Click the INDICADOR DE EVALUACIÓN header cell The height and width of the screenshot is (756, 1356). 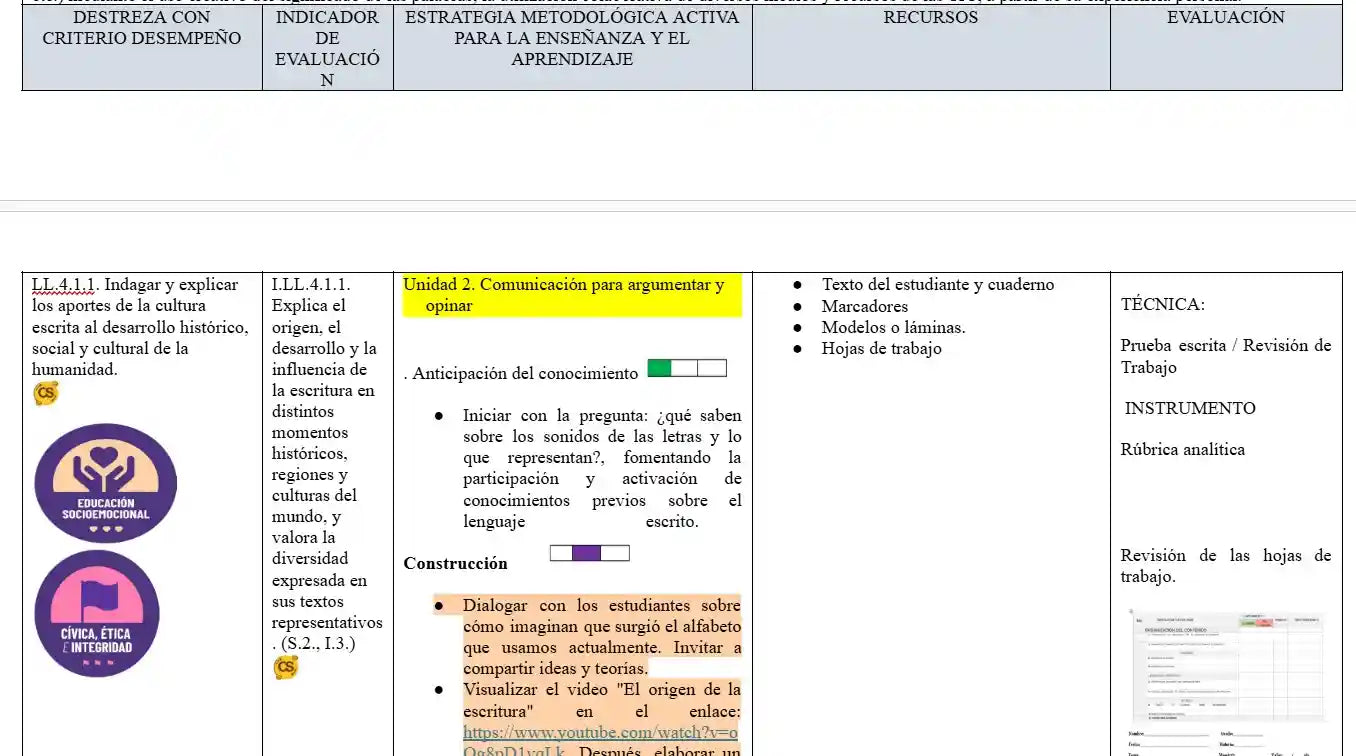pos(327,48)
